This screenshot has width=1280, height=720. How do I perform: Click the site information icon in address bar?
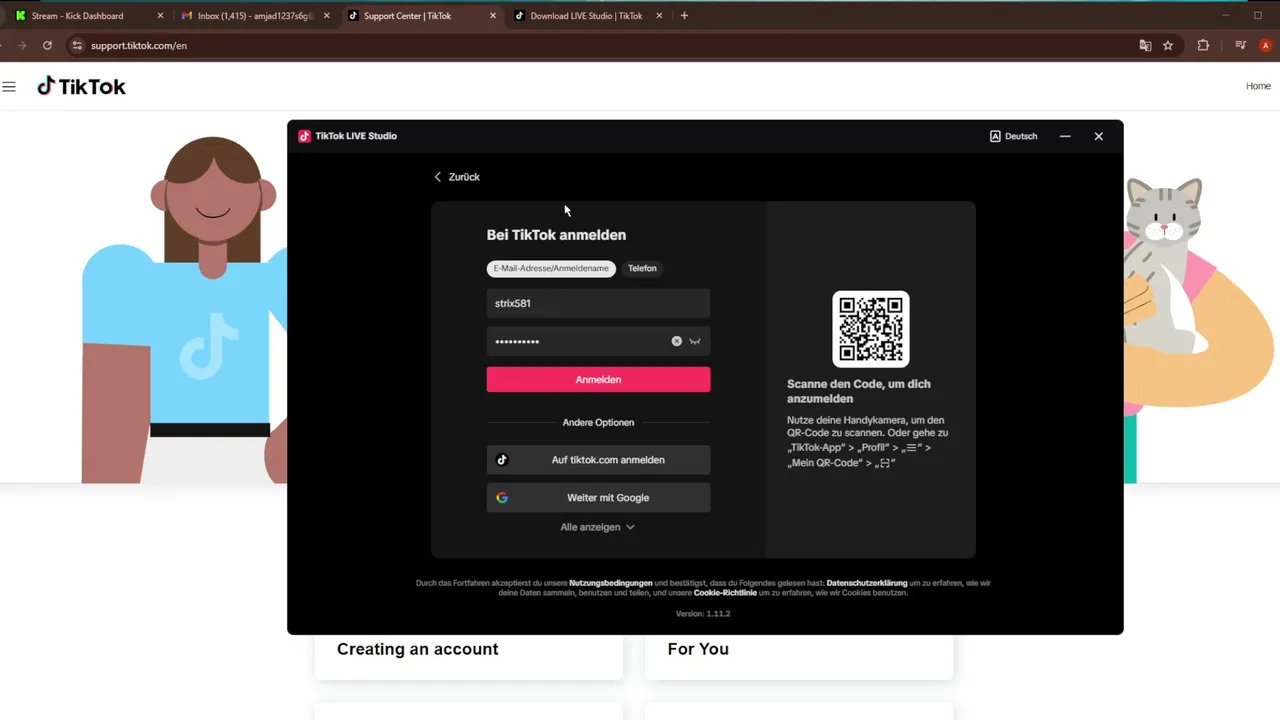tap(77, 45)
